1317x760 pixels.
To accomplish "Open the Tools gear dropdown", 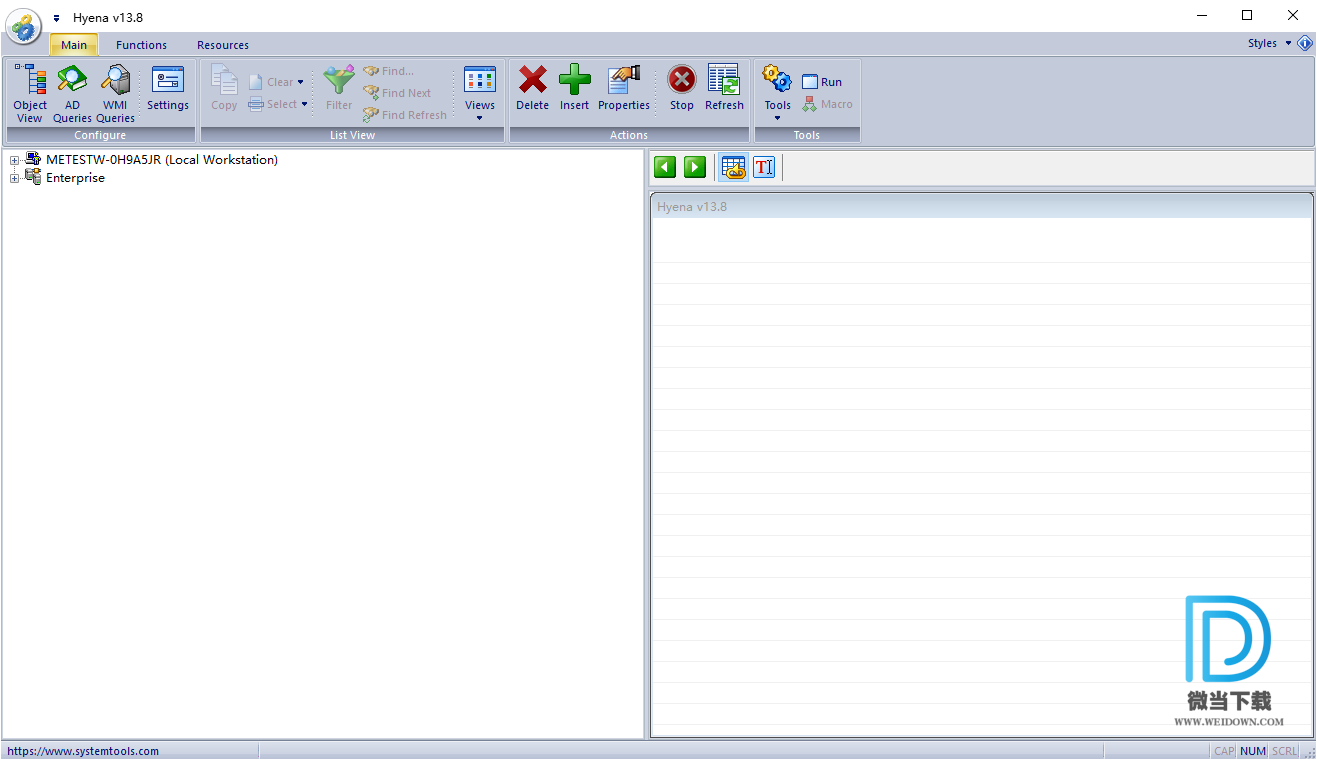I will pyautogui.click(x=777, y=94).
